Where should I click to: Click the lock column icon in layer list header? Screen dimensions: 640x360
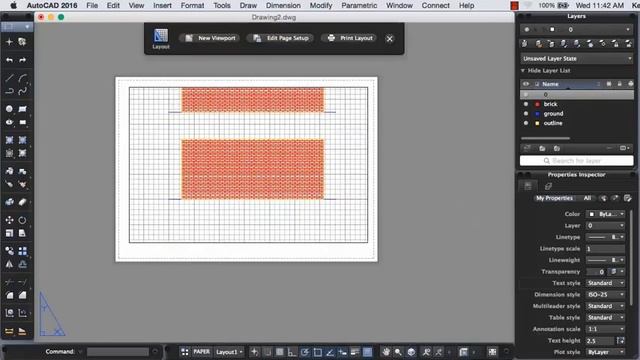[x=620, y=84]
